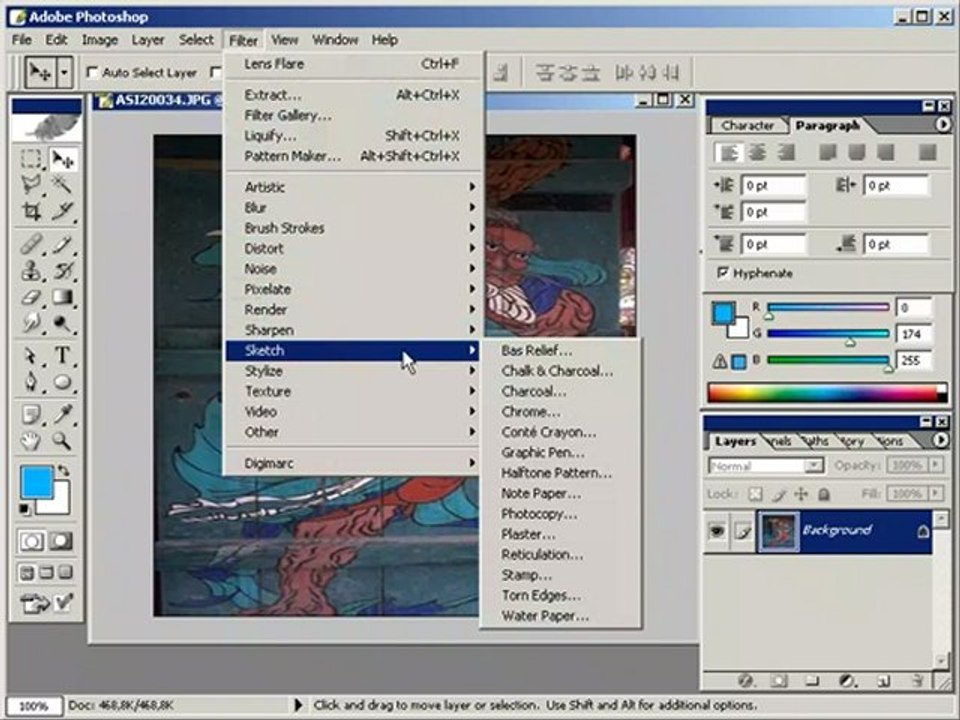Open the Image menu

point(100,40)
